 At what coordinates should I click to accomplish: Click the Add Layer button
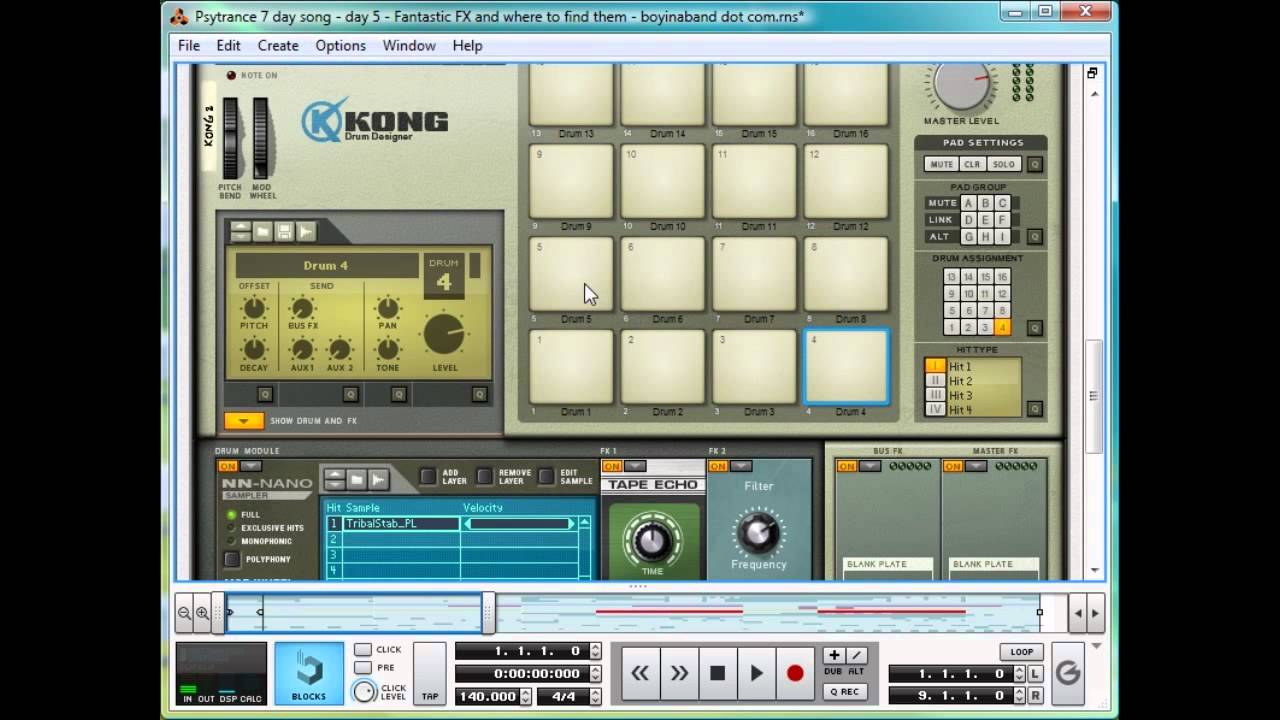coord(428,477)
